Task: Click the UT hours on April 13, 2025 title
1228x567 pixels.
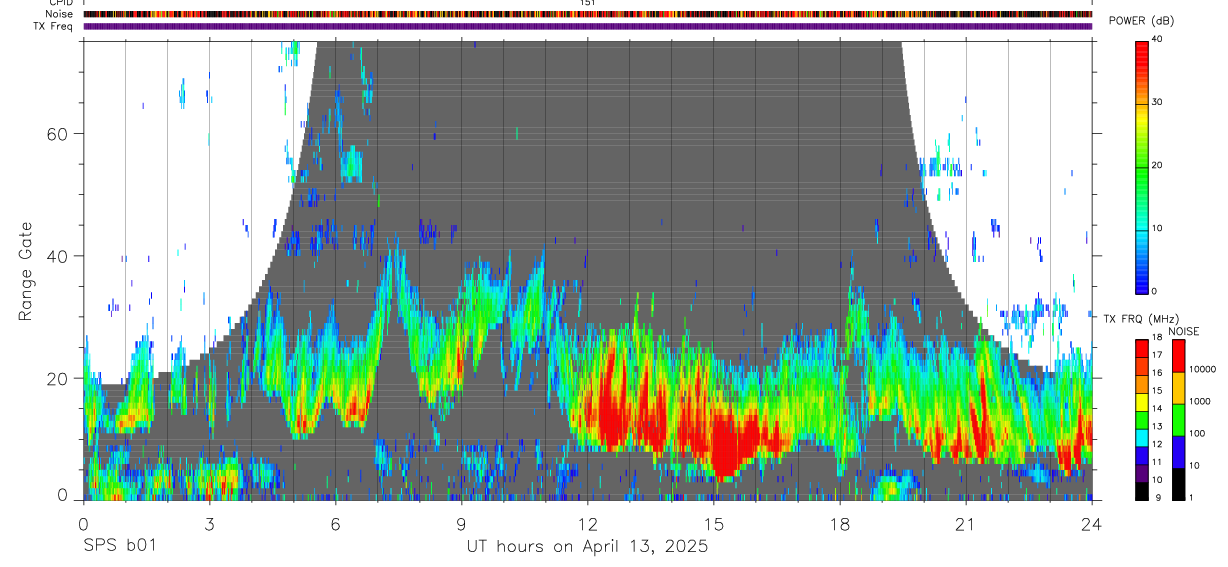Action: [x=587, y=547]
